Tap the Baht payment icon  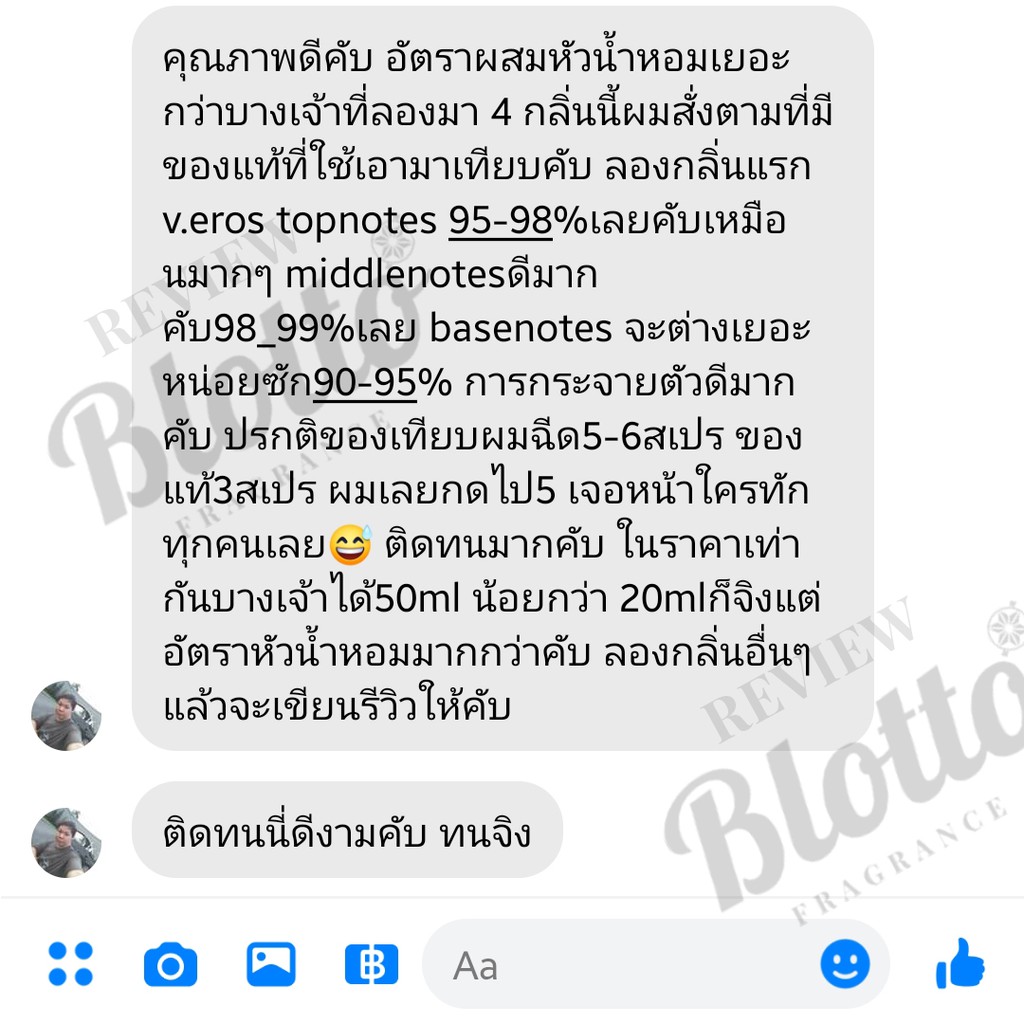pyautogui.click(x=371, y=964)
